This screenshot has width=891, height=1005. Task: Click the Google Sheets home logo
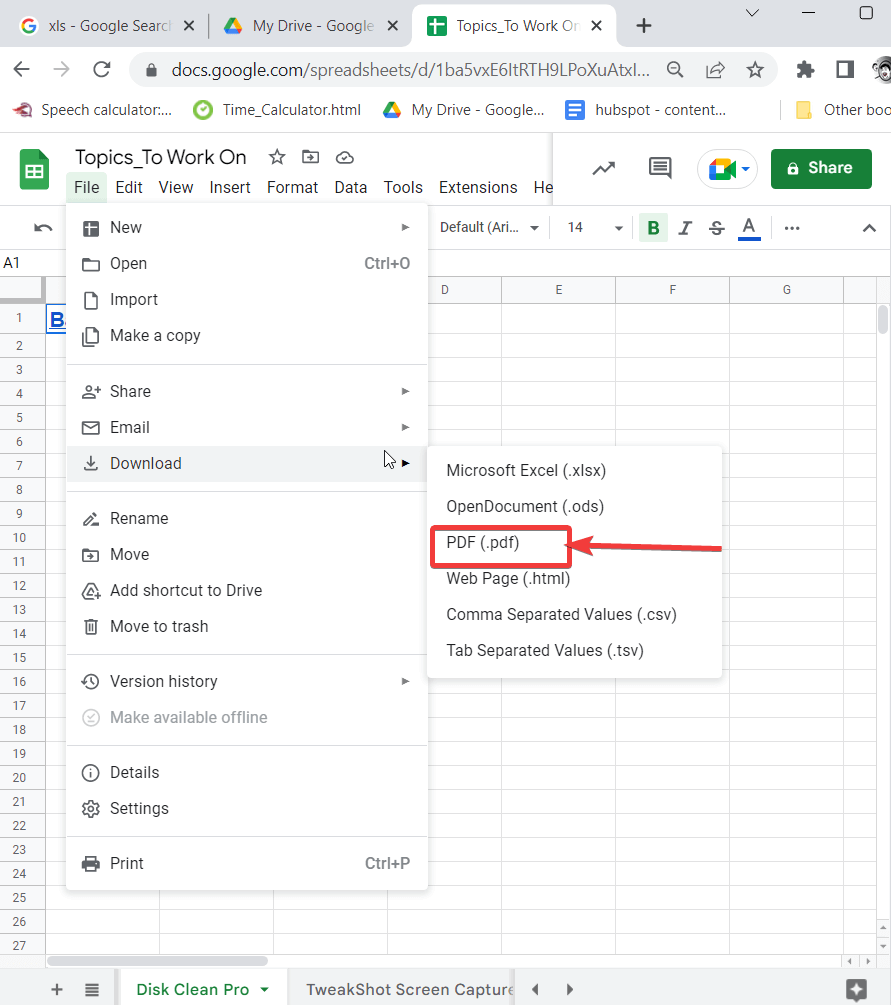pos(35,169)
